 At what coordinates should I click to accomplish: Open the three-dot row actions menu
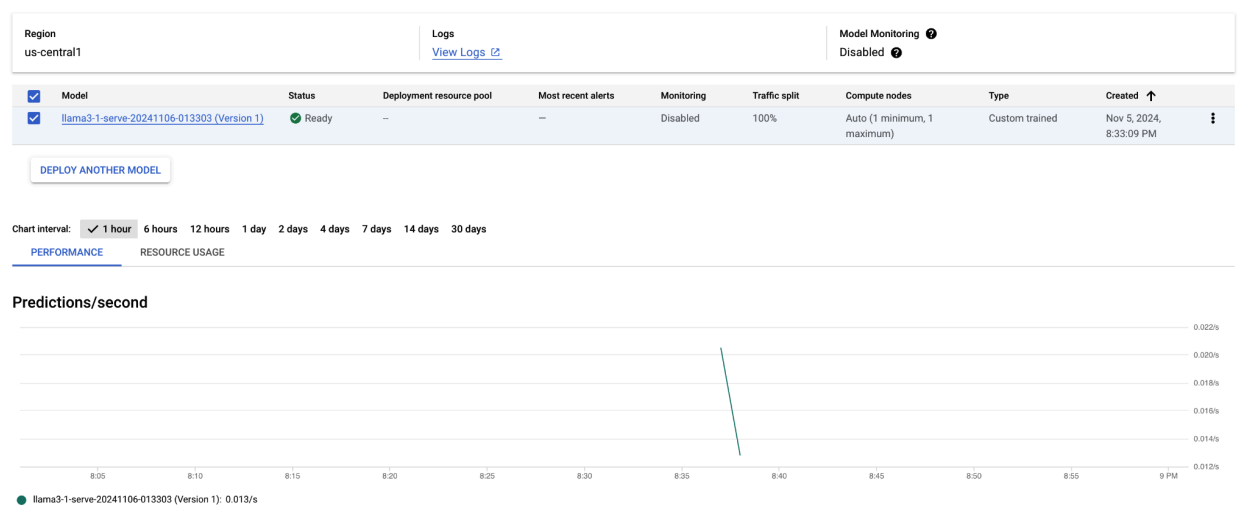point(1213,119)
